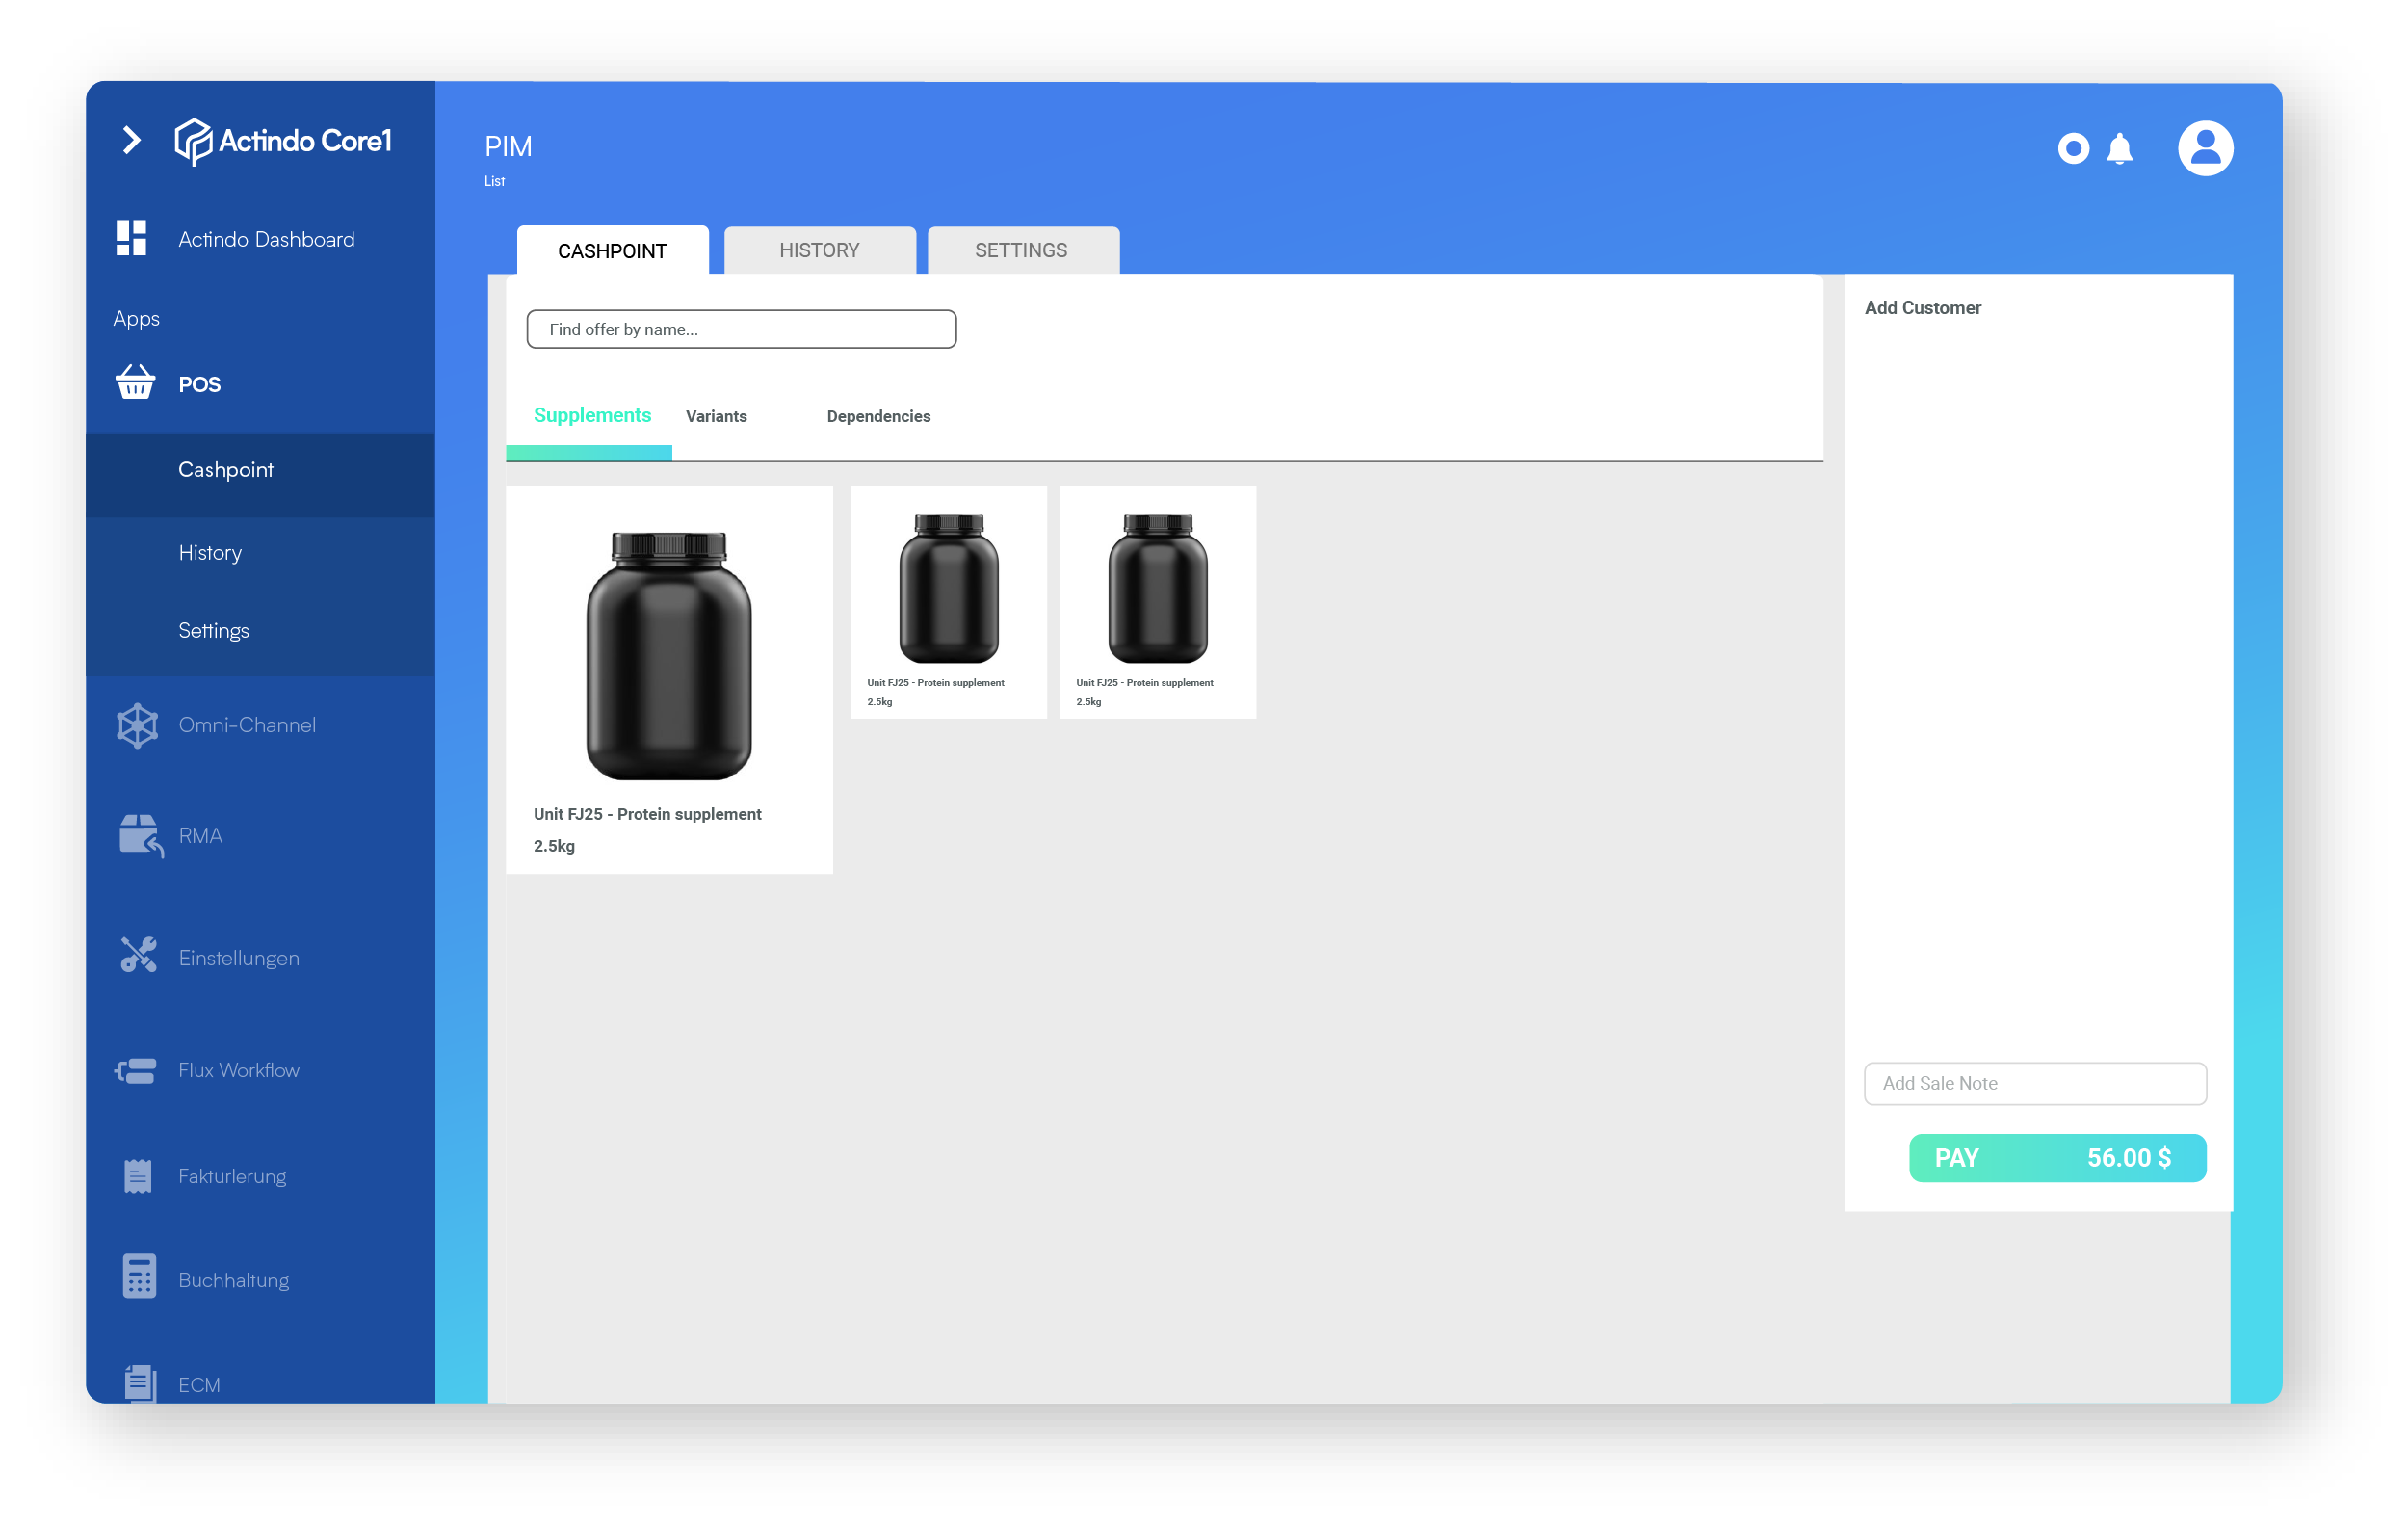
Task: Click the RMA return box icon
Action: coord(140,835)
